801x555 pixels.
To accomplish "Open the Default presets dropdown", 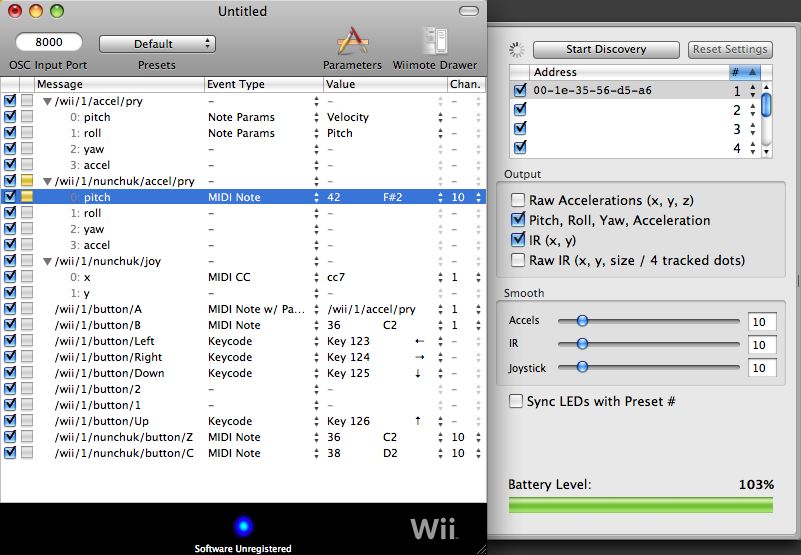I will point(157,44).
